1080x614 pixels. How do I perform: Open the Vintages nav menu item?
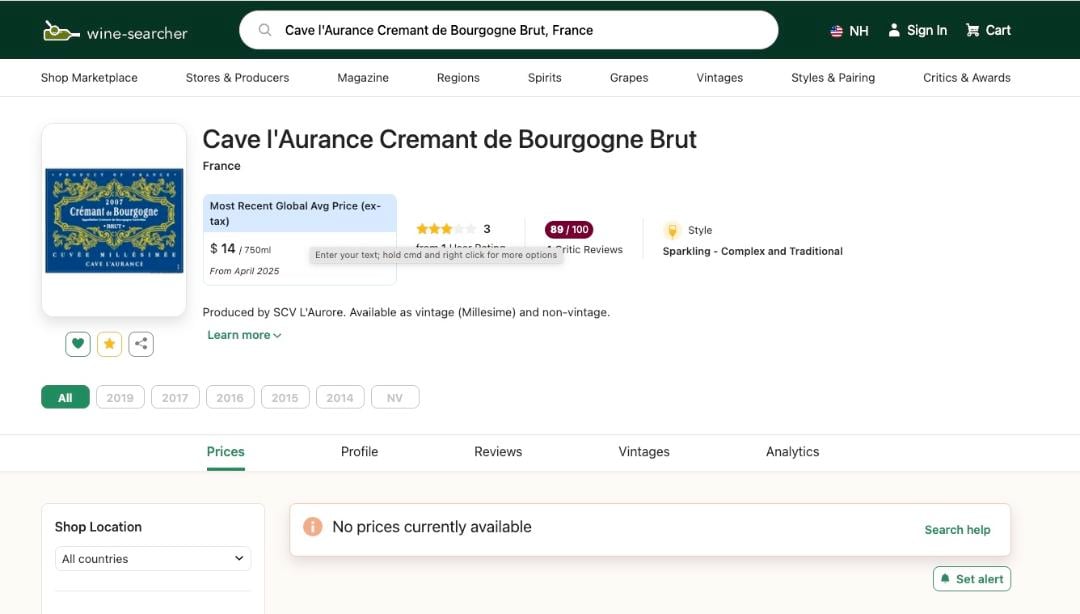720,78
